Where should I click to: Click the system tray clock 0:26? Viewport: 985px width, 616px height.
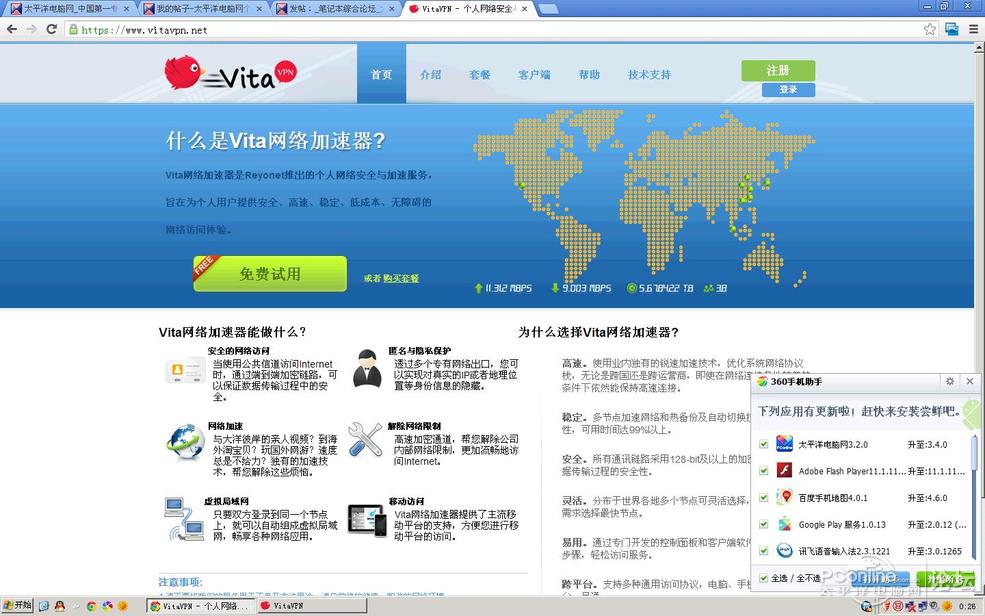coord(967,607)
